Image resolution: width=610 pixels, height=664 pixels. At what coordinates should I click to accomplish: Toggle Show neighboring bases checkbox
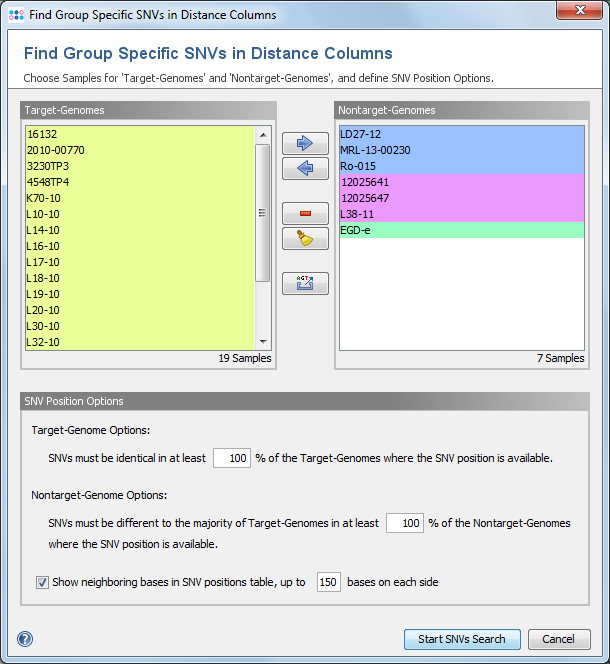(42, 582)
